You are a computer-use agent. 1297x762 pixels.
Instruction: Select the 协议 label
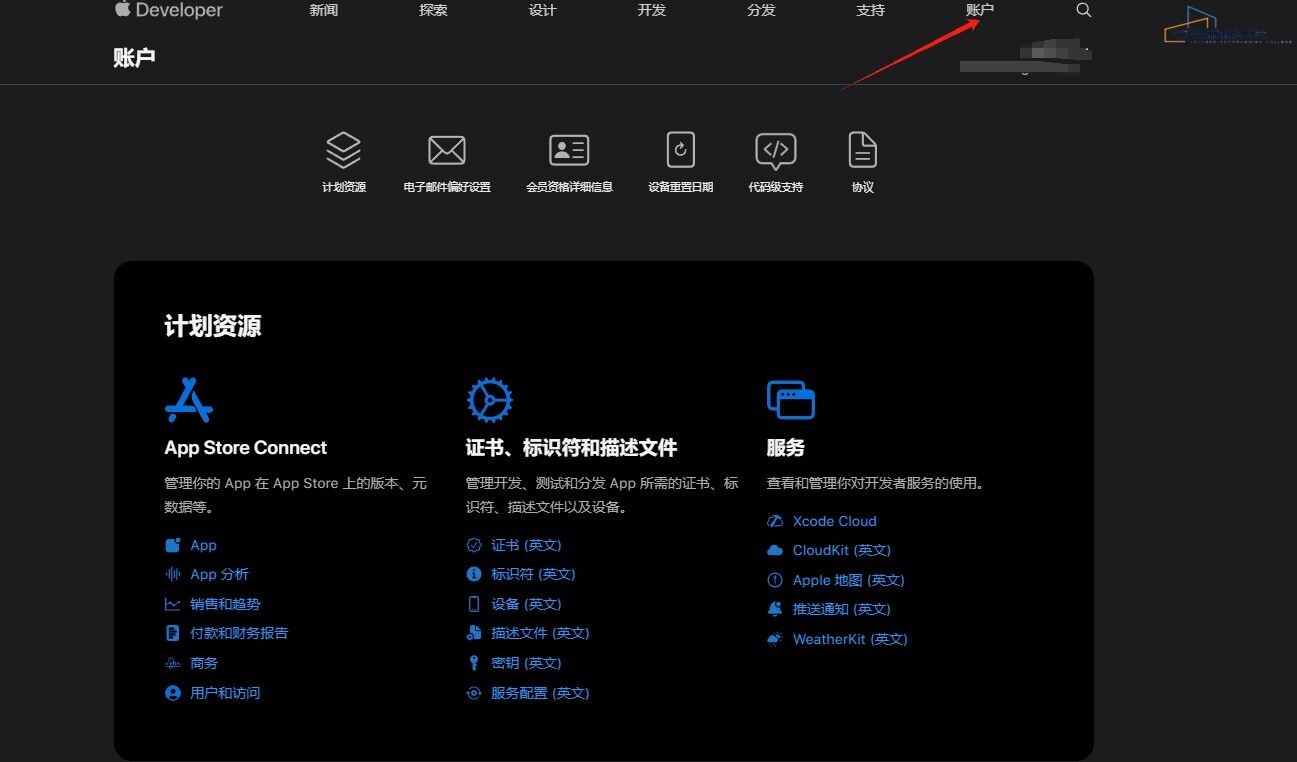[x=862, y=187]
